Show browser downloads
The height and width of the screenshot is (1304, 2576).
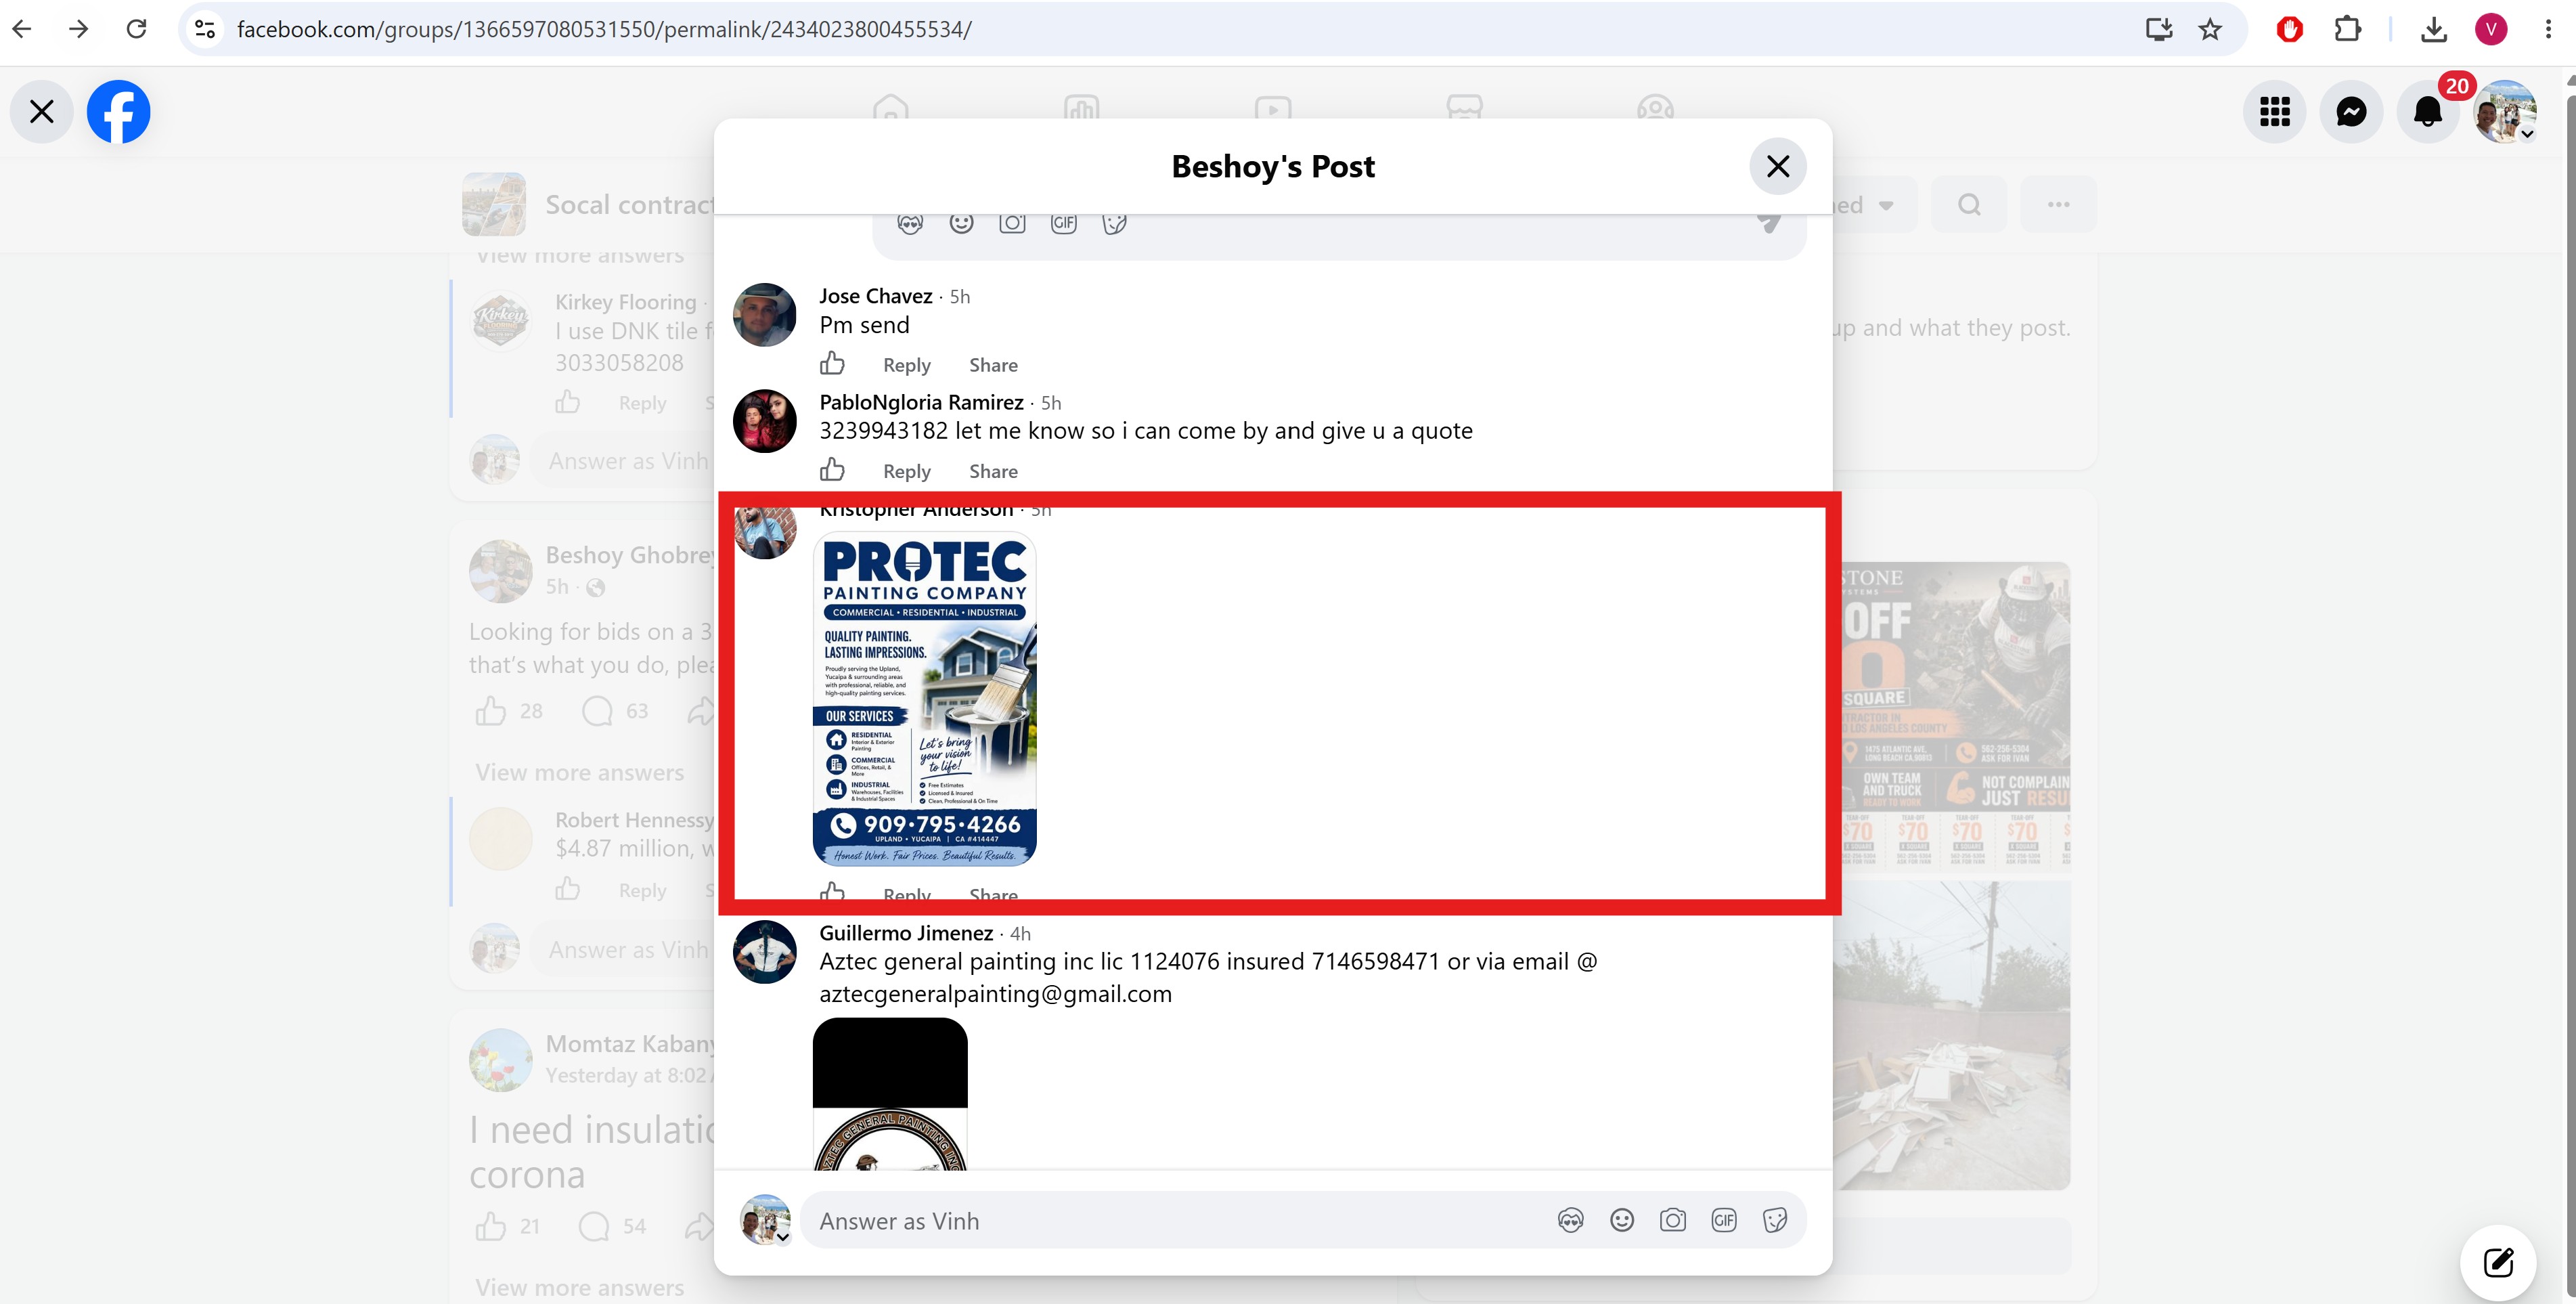click(2434, 29)
